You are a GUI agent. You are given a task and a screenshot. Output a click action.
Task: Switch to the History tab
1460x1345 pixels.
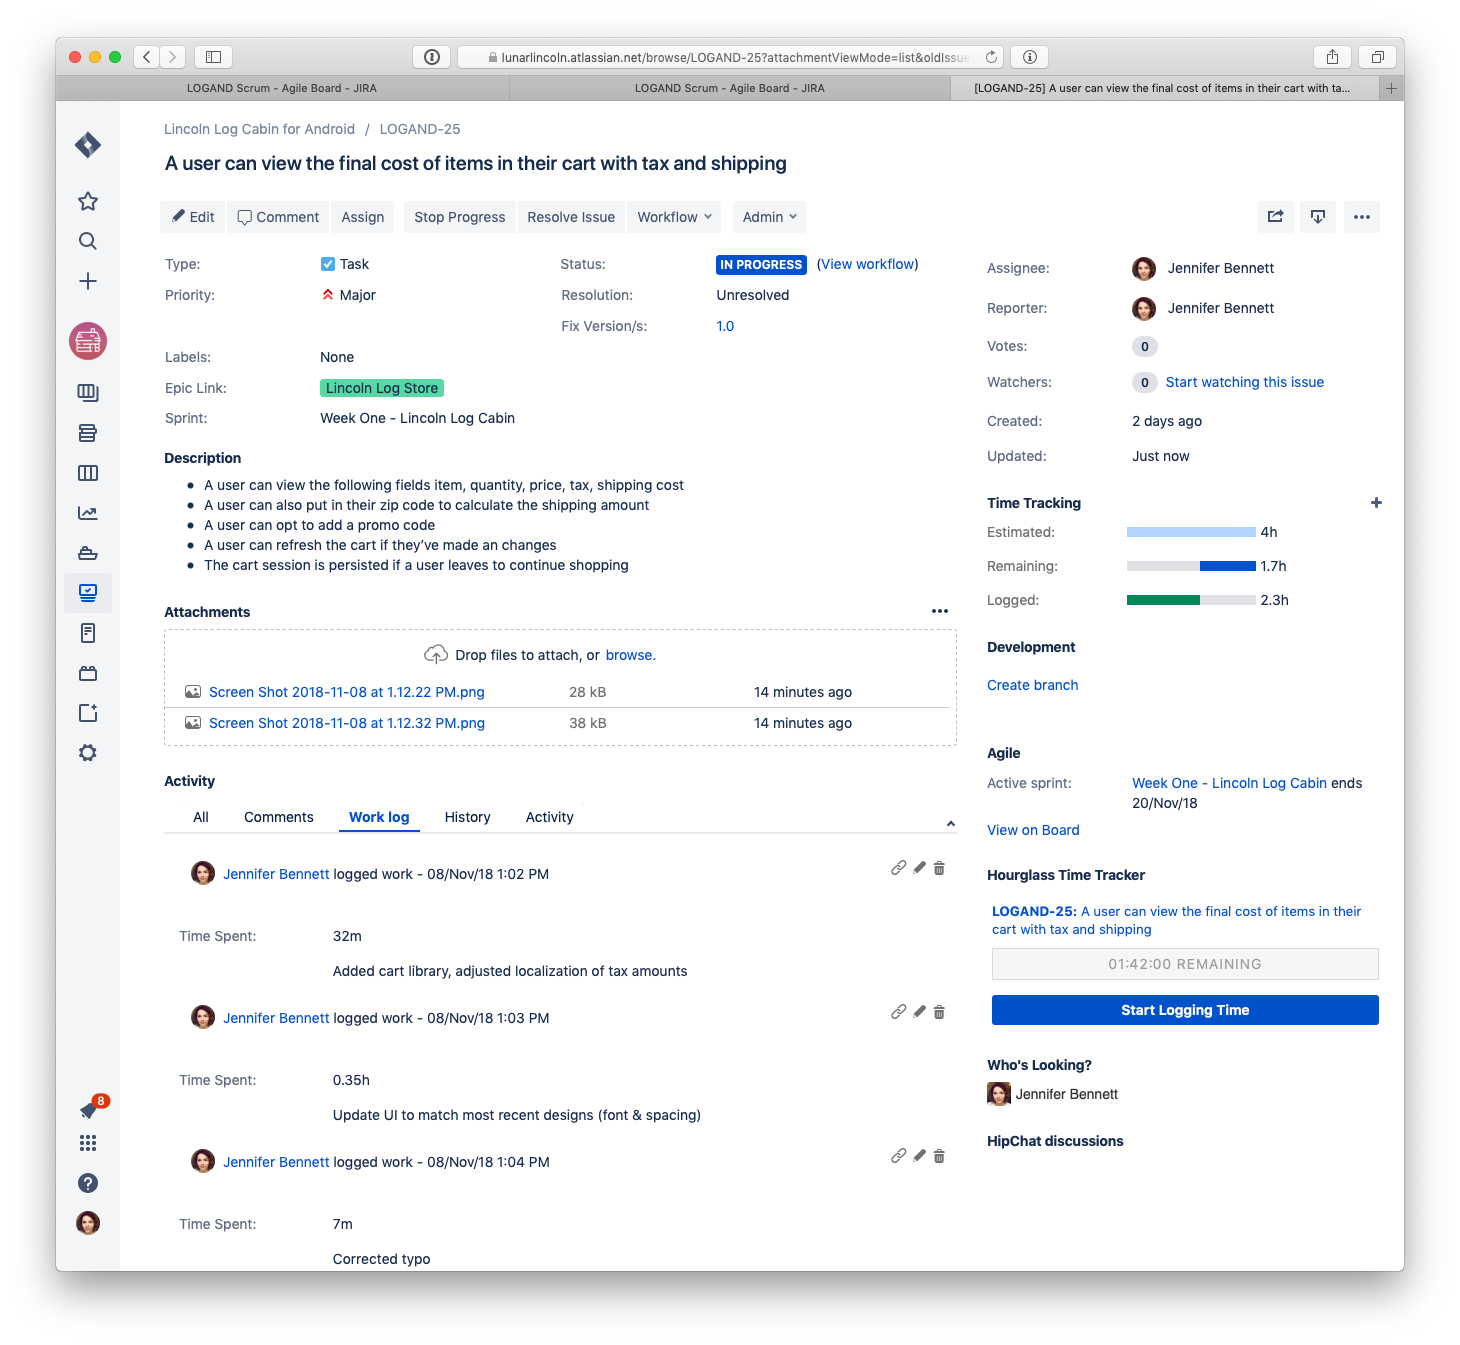click(x=468, y=817)
